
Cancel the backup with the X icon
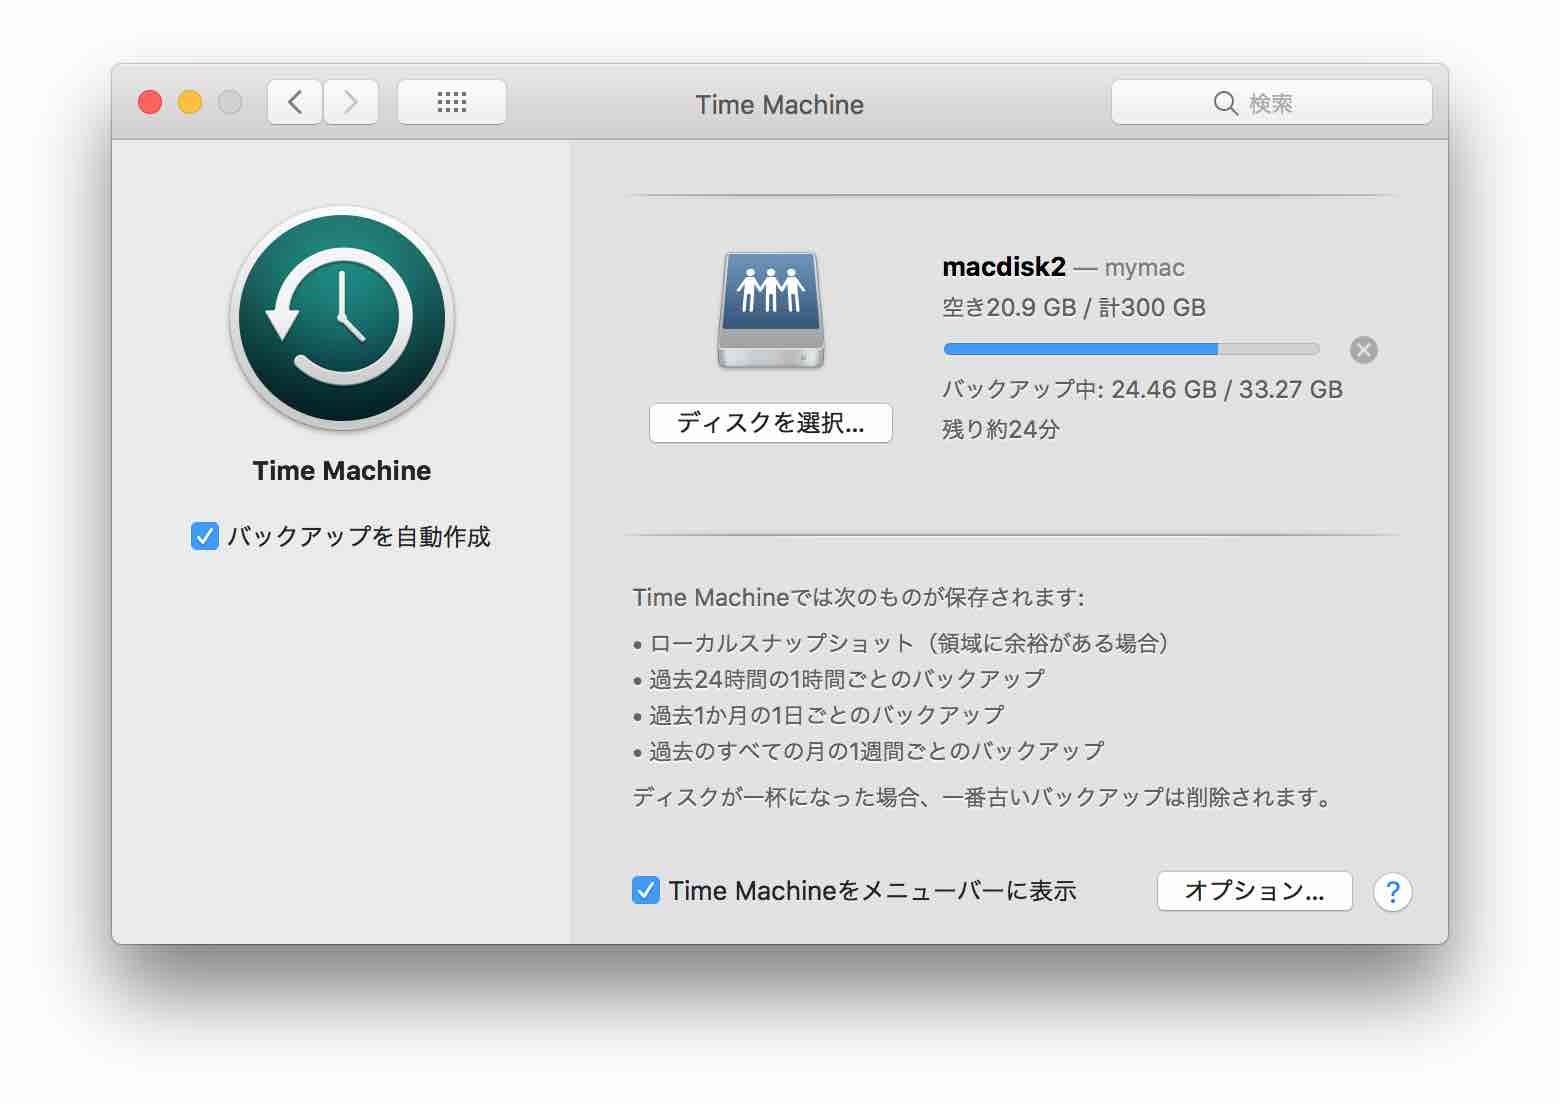pos(1364,349)
